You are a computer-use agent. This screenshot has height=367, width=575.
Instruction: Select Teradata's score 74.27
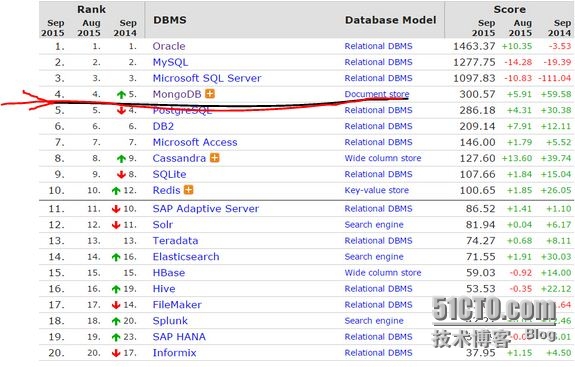pos(480,241)
